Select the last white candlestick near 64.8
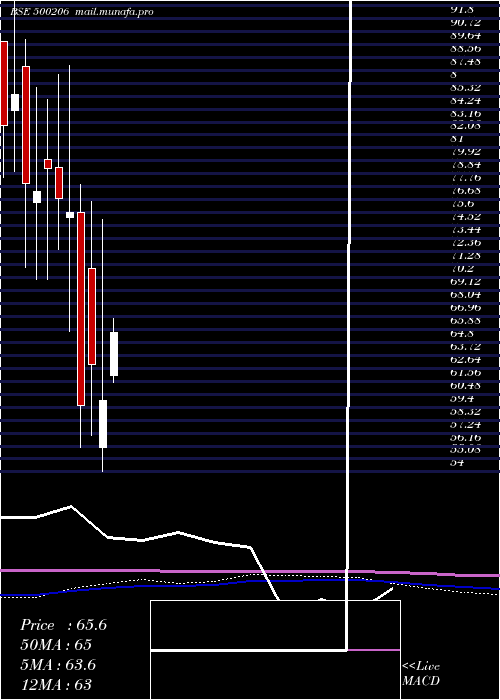 [114, 354]
